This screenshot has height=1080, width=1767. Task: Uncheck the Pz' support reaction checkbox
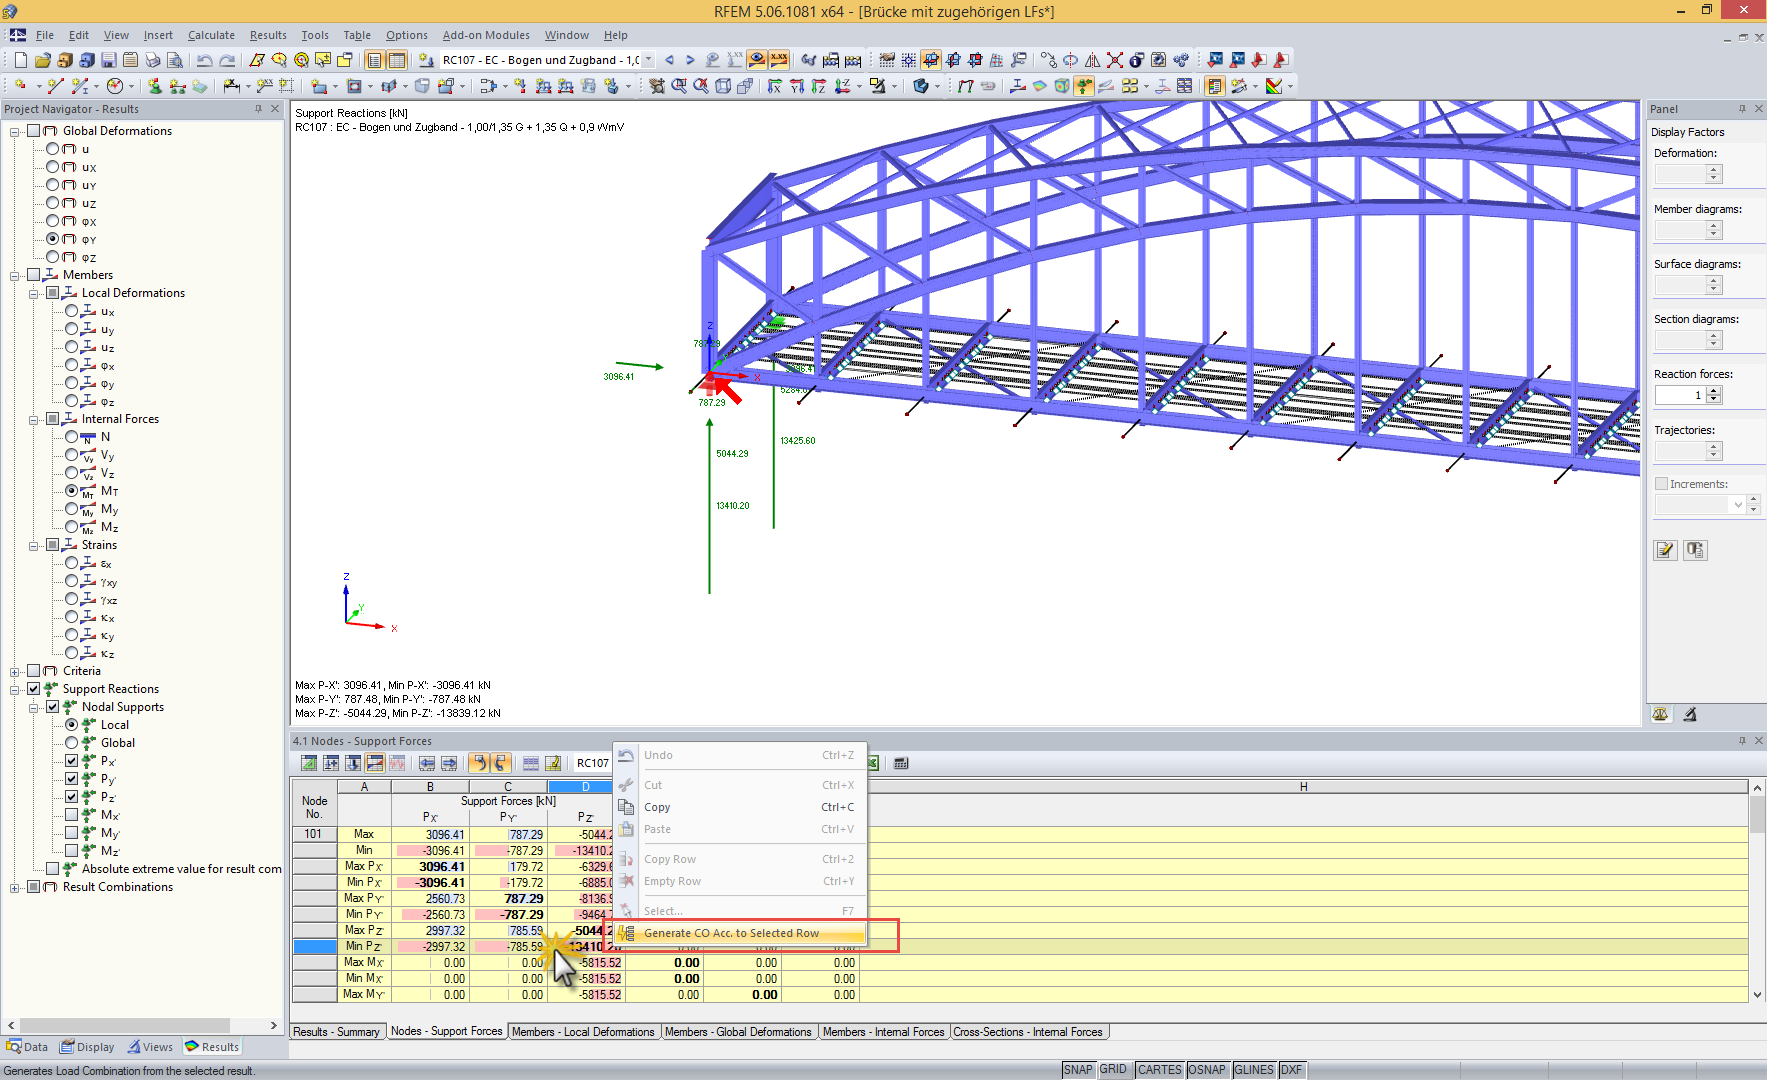tap(72, 797)
